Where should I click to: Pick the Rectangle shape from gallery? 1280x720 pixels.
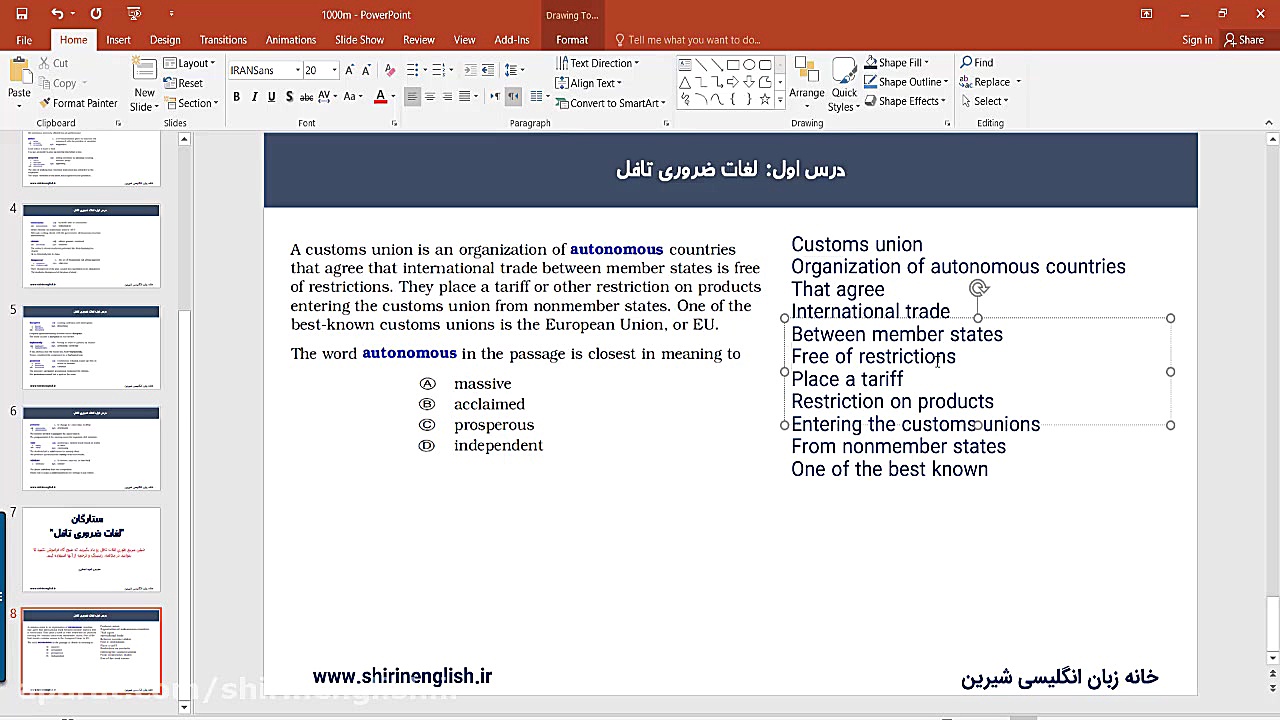point(733,65)
